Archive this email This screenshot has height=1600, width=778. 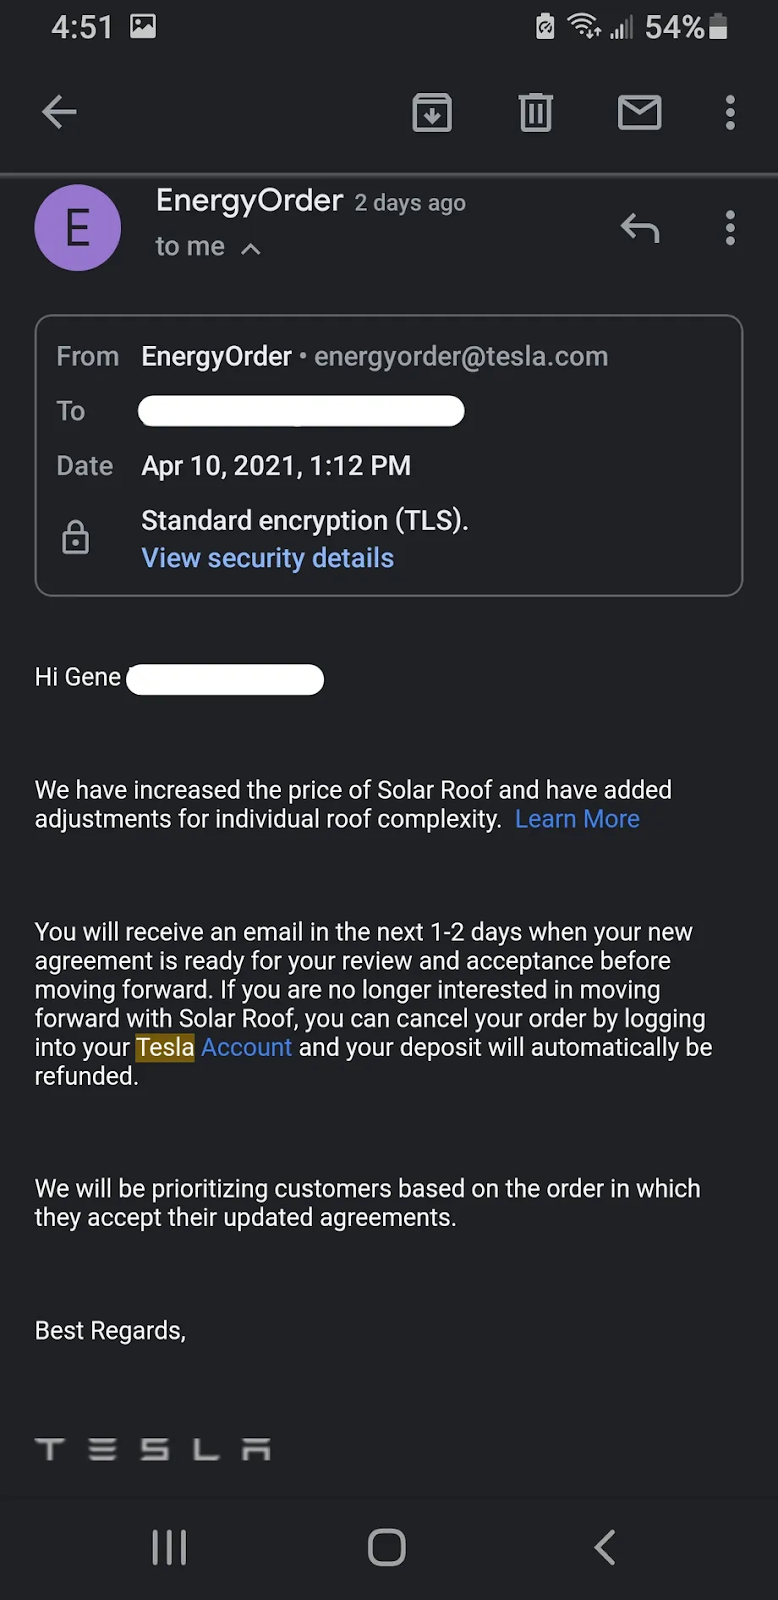pos(432,112)
